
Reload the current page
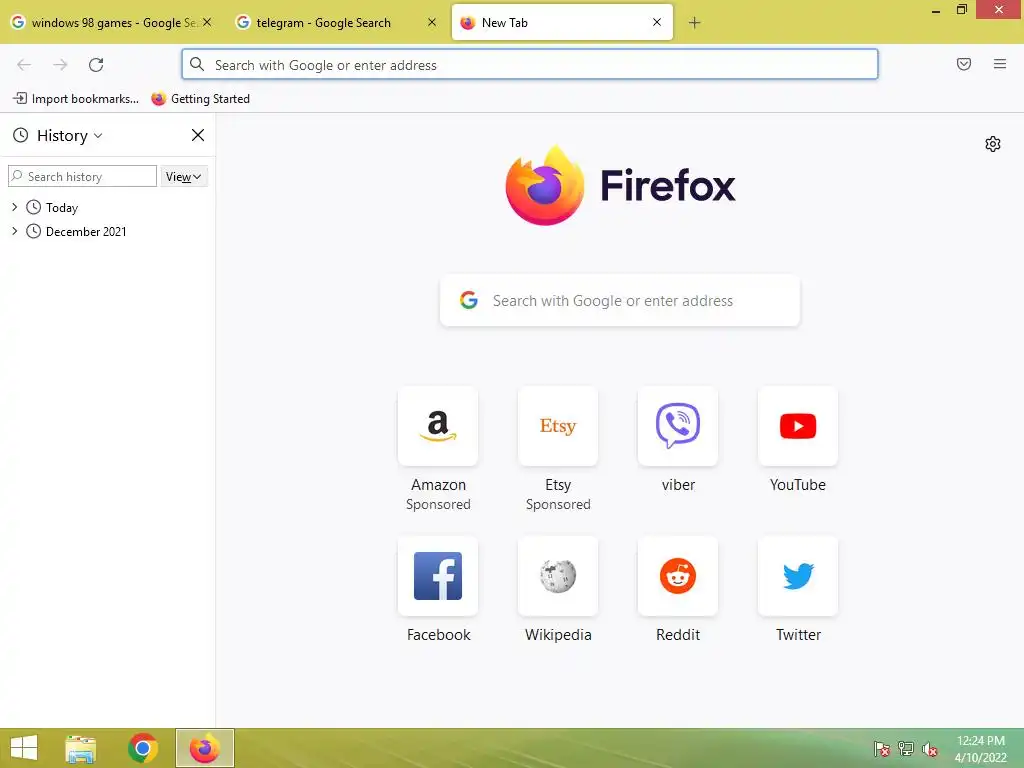[96, 65]
